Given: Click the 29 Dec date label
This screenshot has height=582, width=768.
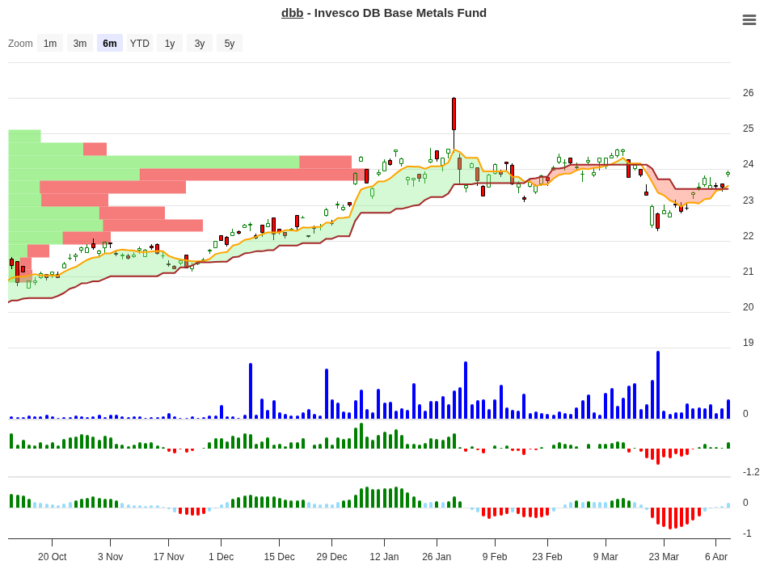Looking at the screenshot, I should (x=332, y=557).
